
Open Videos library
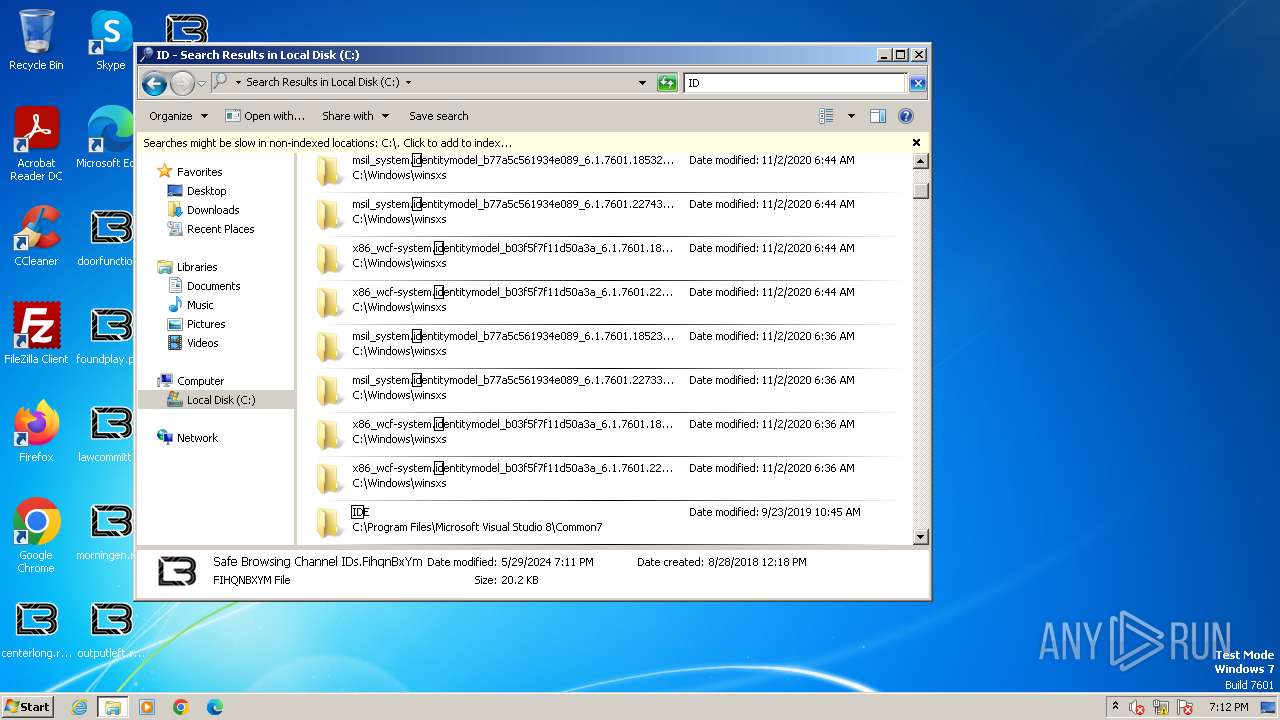202,343
